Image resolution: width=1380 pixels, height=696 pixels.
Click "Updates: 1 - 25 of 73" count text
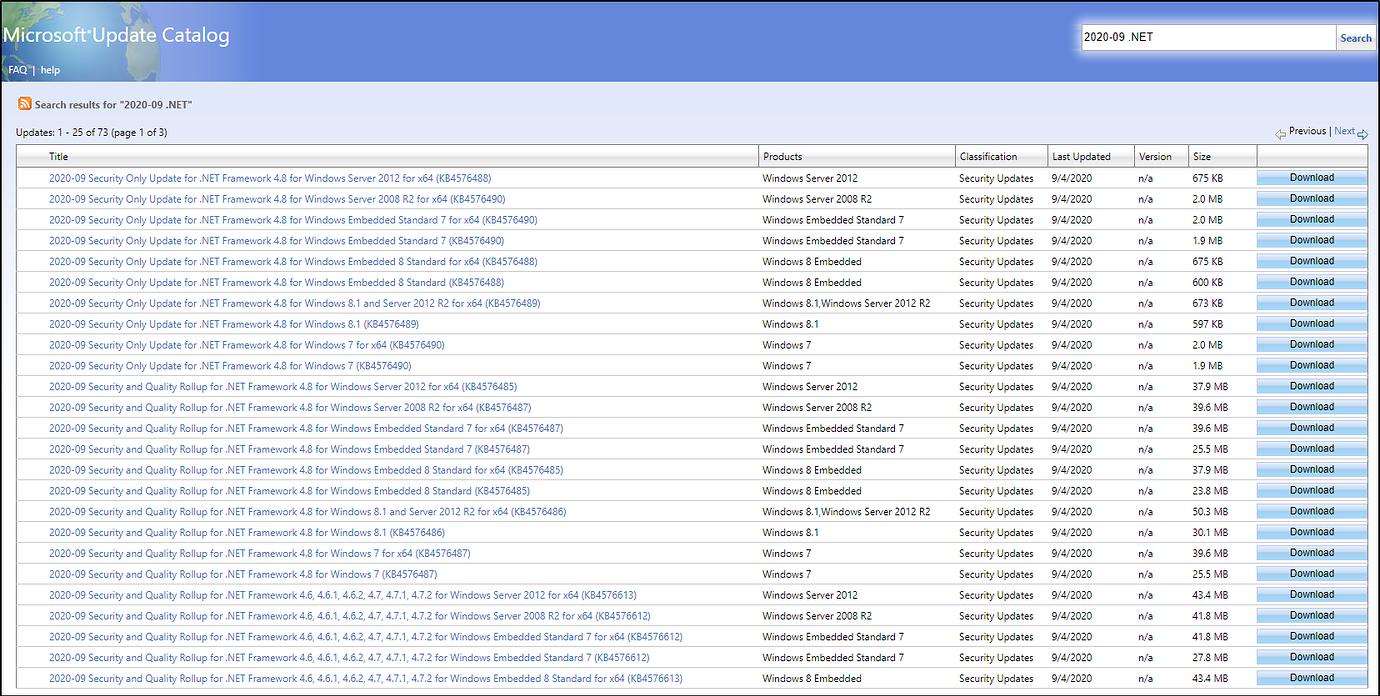(x=92, y=133)
